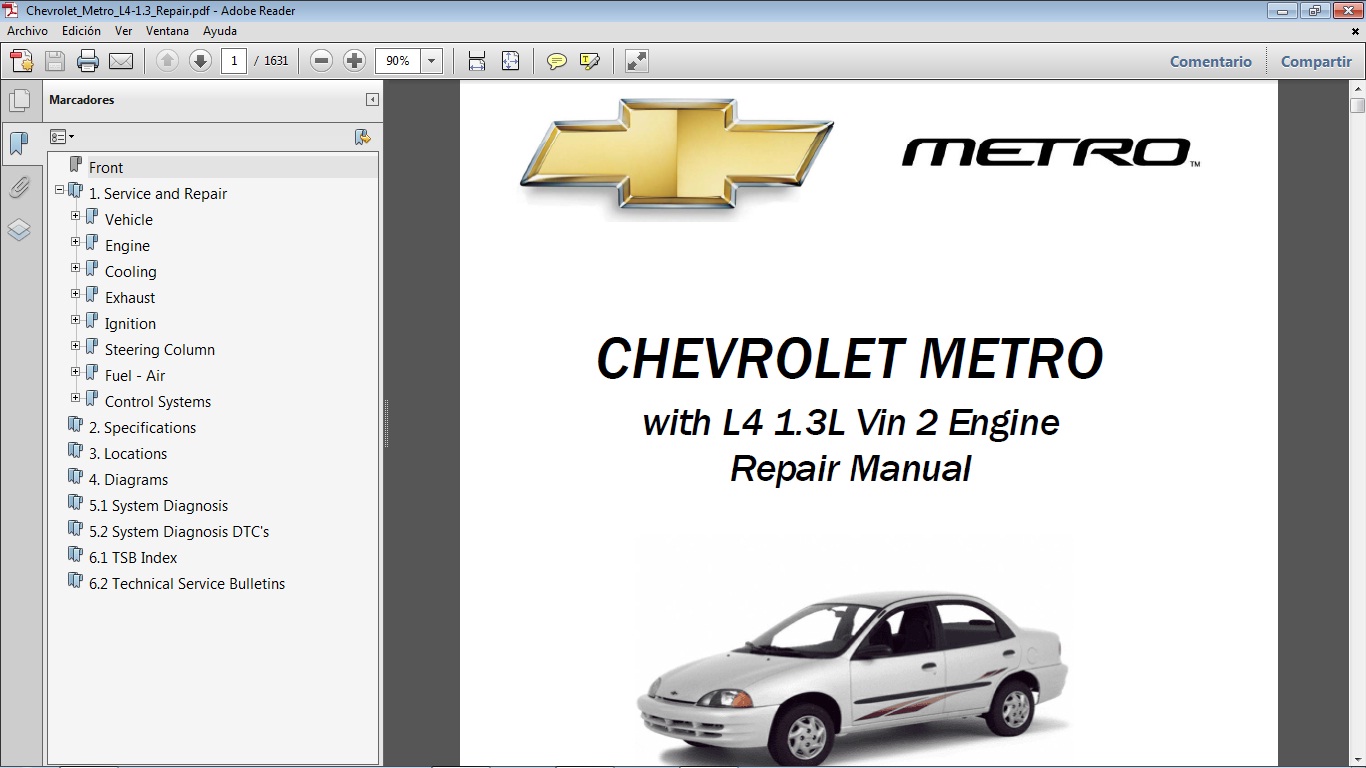Select the Sticky Note comment tool

click(x=555, y=60)
